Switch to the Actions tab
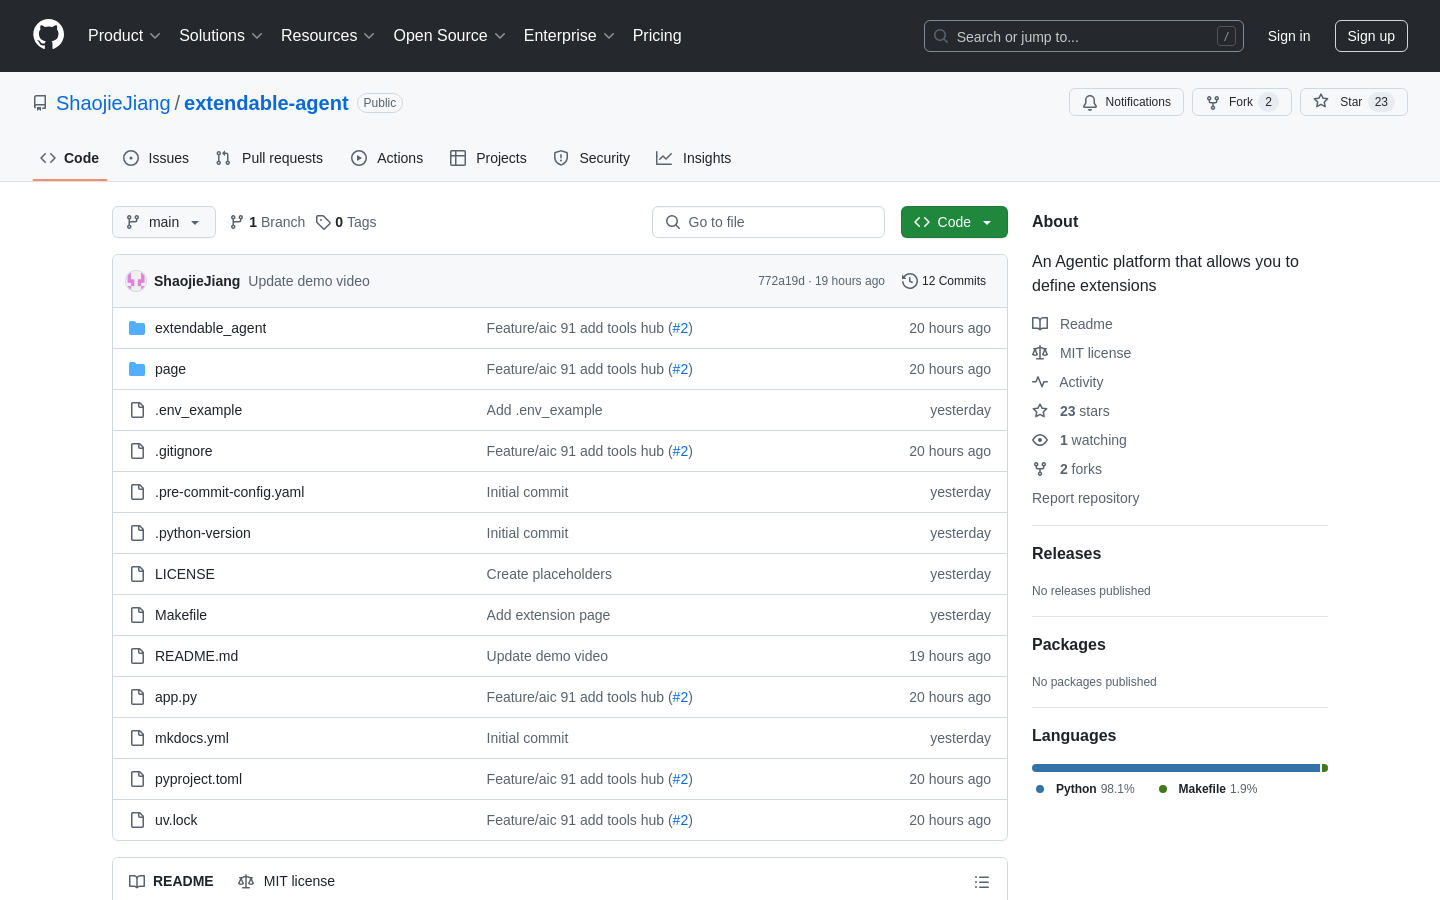Image resolution: width=1440 pixels, height=900 pixels. click(387, 158)
